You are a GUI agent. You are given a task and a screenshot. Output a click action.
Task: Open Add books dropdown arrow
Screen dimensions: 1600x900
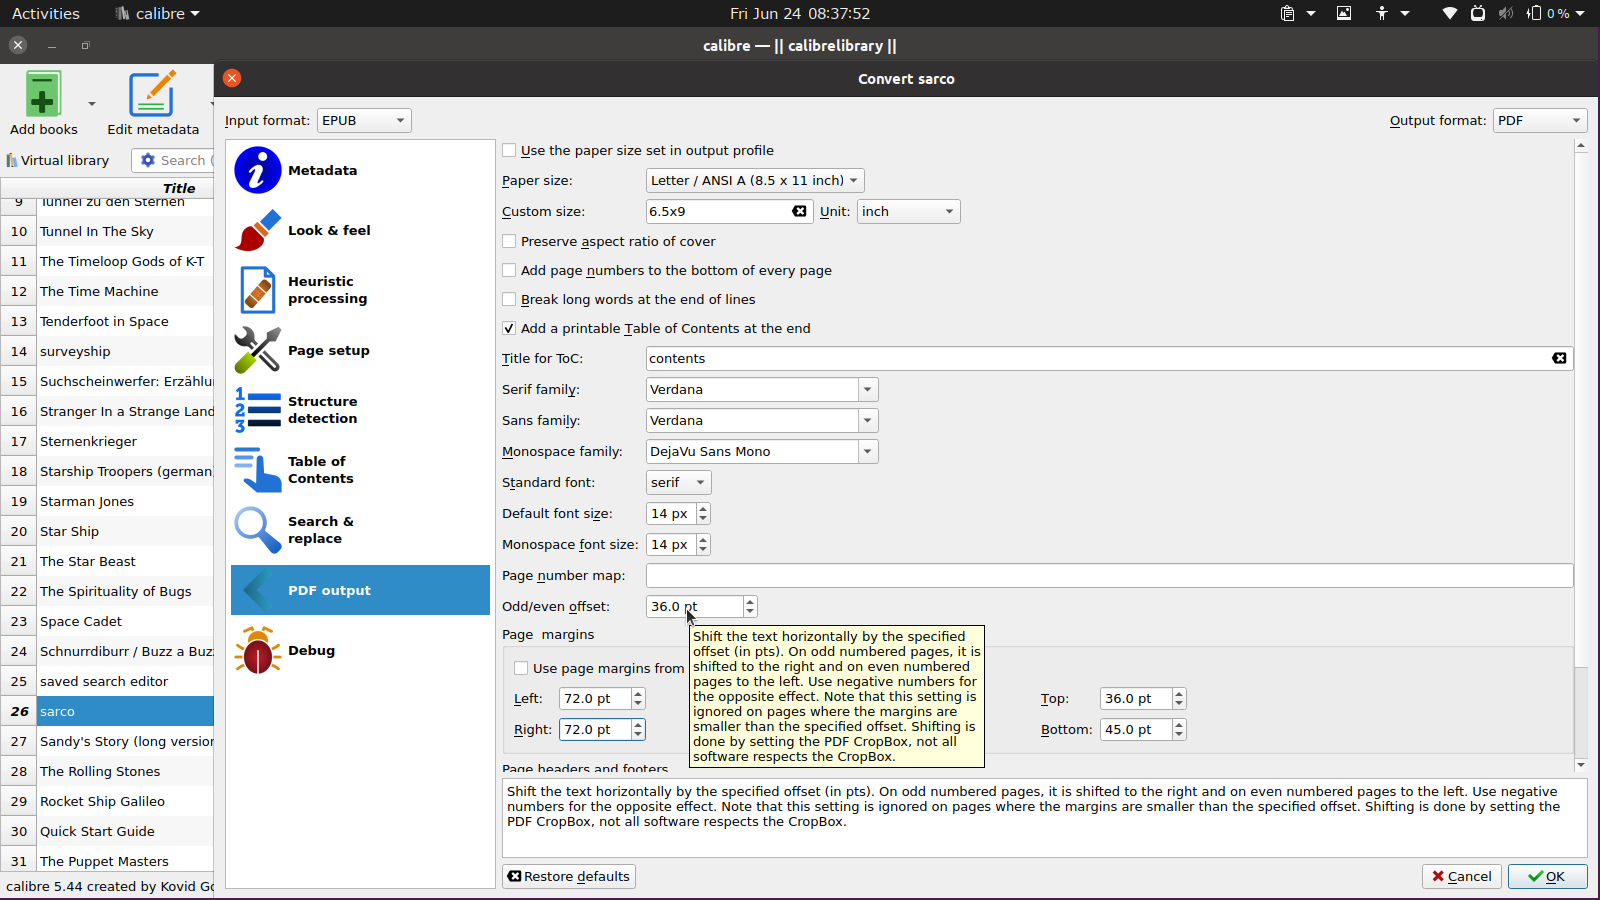[x=91, y=103]
